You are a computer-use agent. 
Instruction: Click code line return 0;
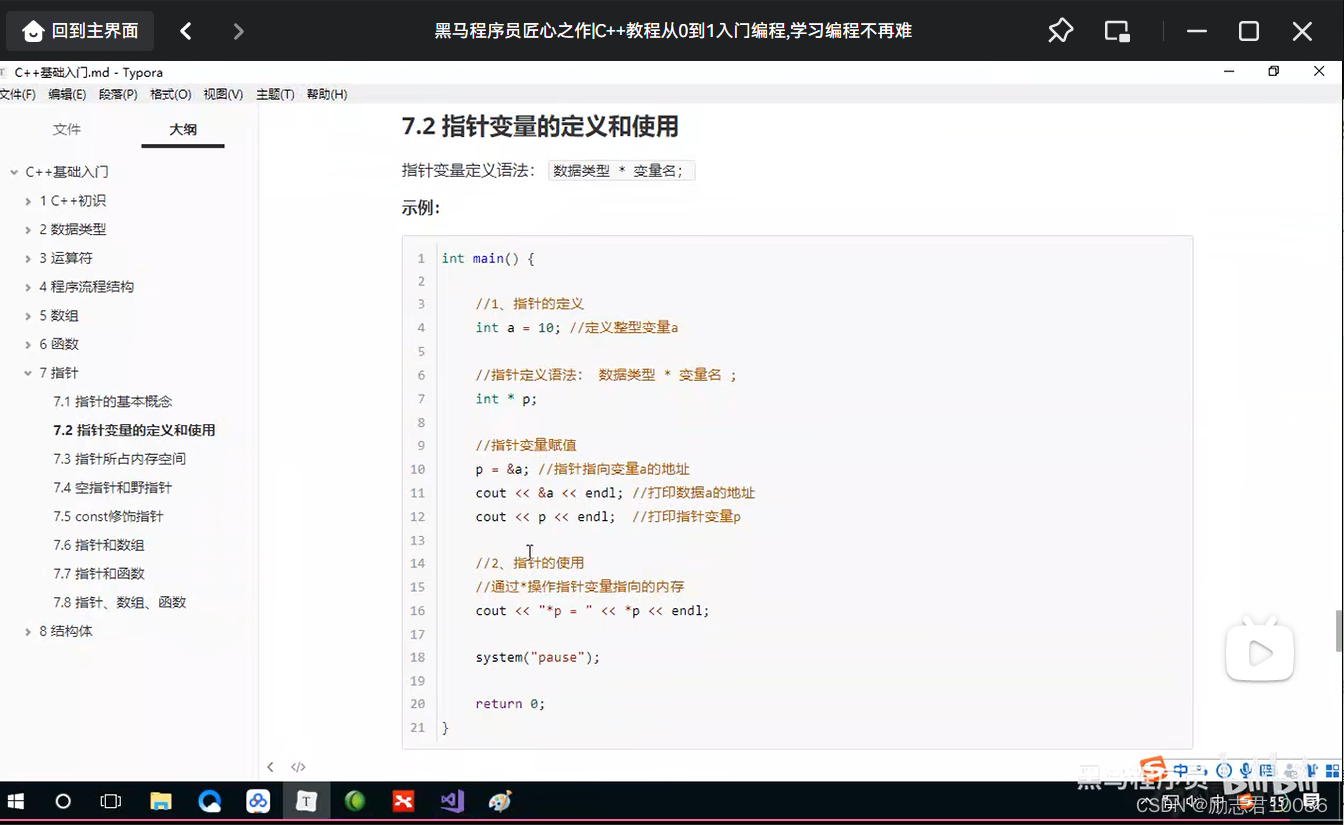[510, 704]
